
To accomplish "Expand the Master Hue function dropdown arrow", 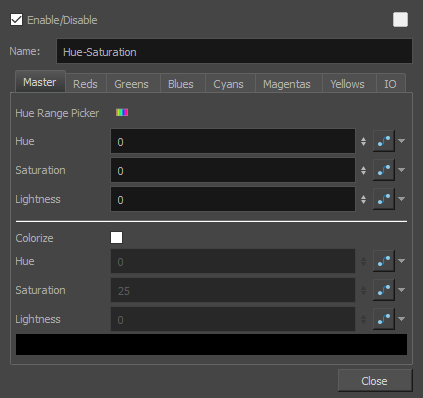I will [x=402, y=141].
